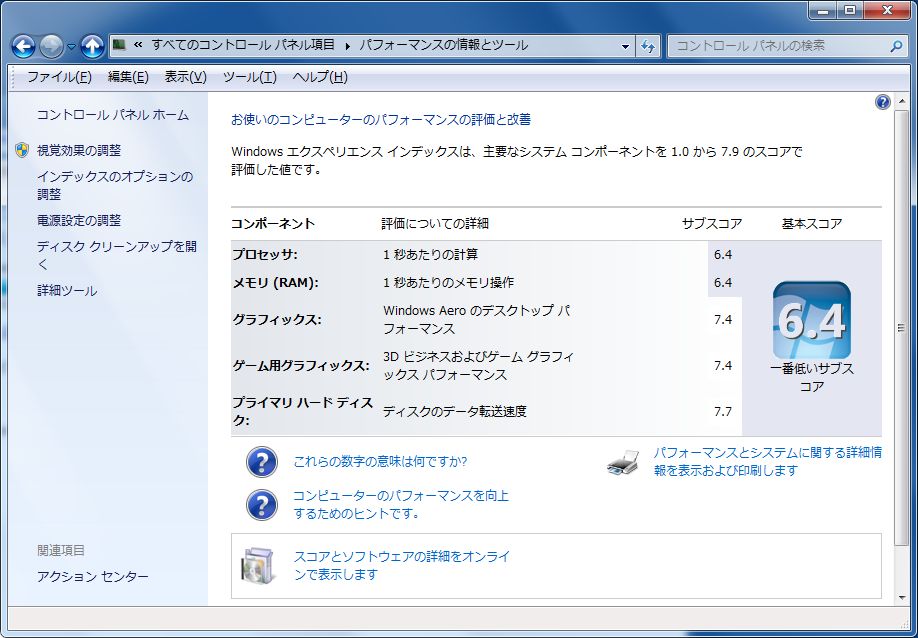This screenshot has height=638, width=918.
Task: Click the 評価についての詳細 column header
Action: coord(435,224)
